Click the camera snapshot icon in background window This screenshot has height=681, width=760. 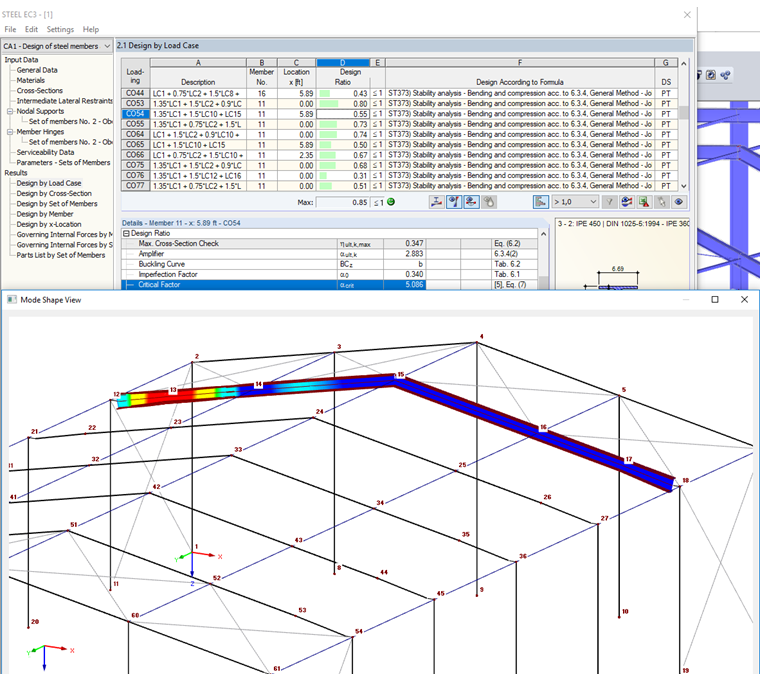click(711, 75)
